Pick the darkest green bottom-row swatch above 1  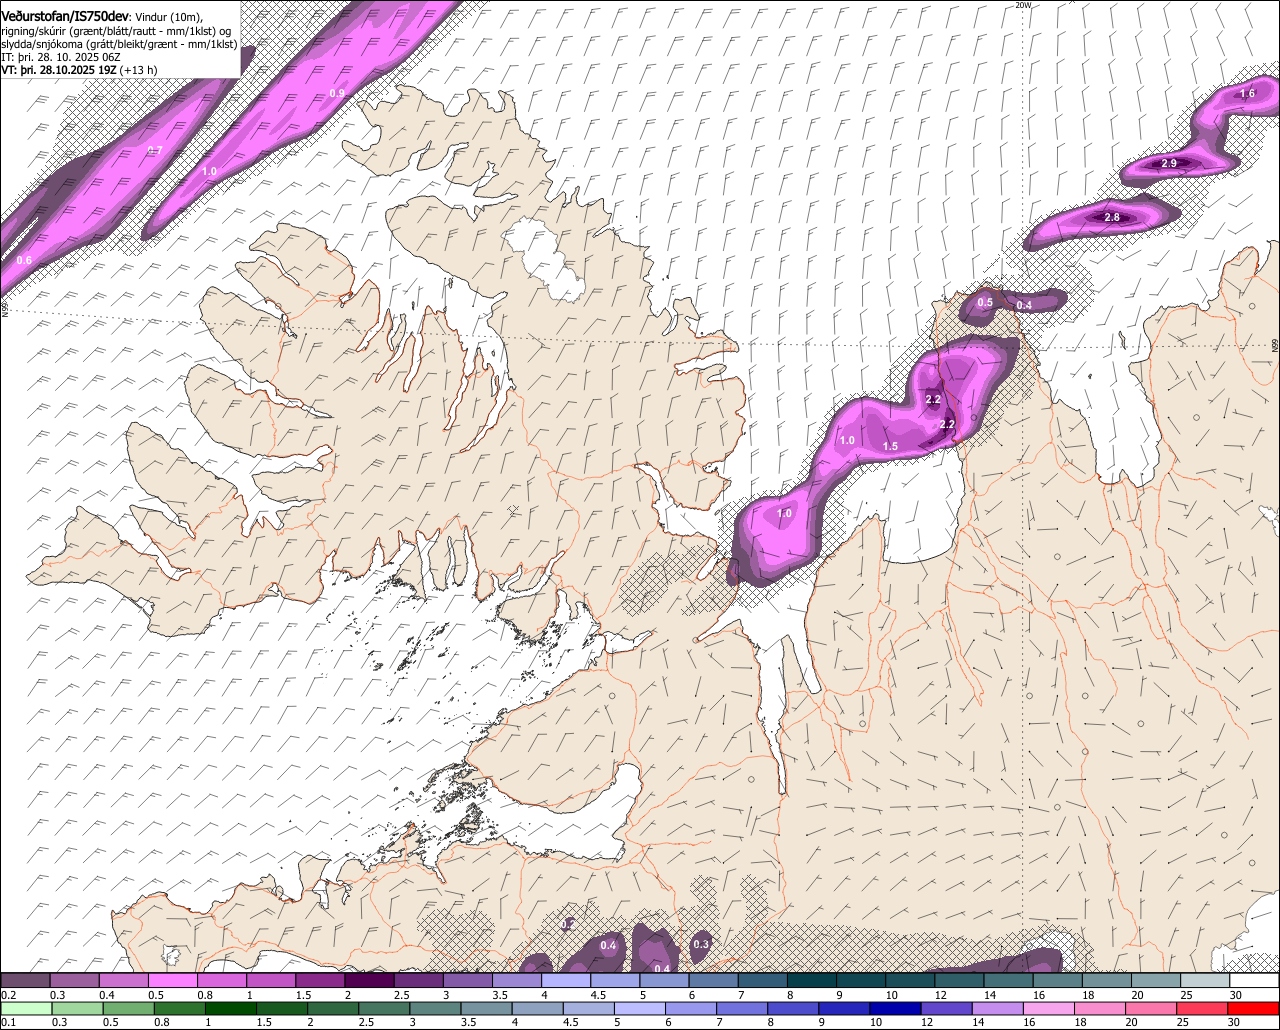[x=230, y=1008]
